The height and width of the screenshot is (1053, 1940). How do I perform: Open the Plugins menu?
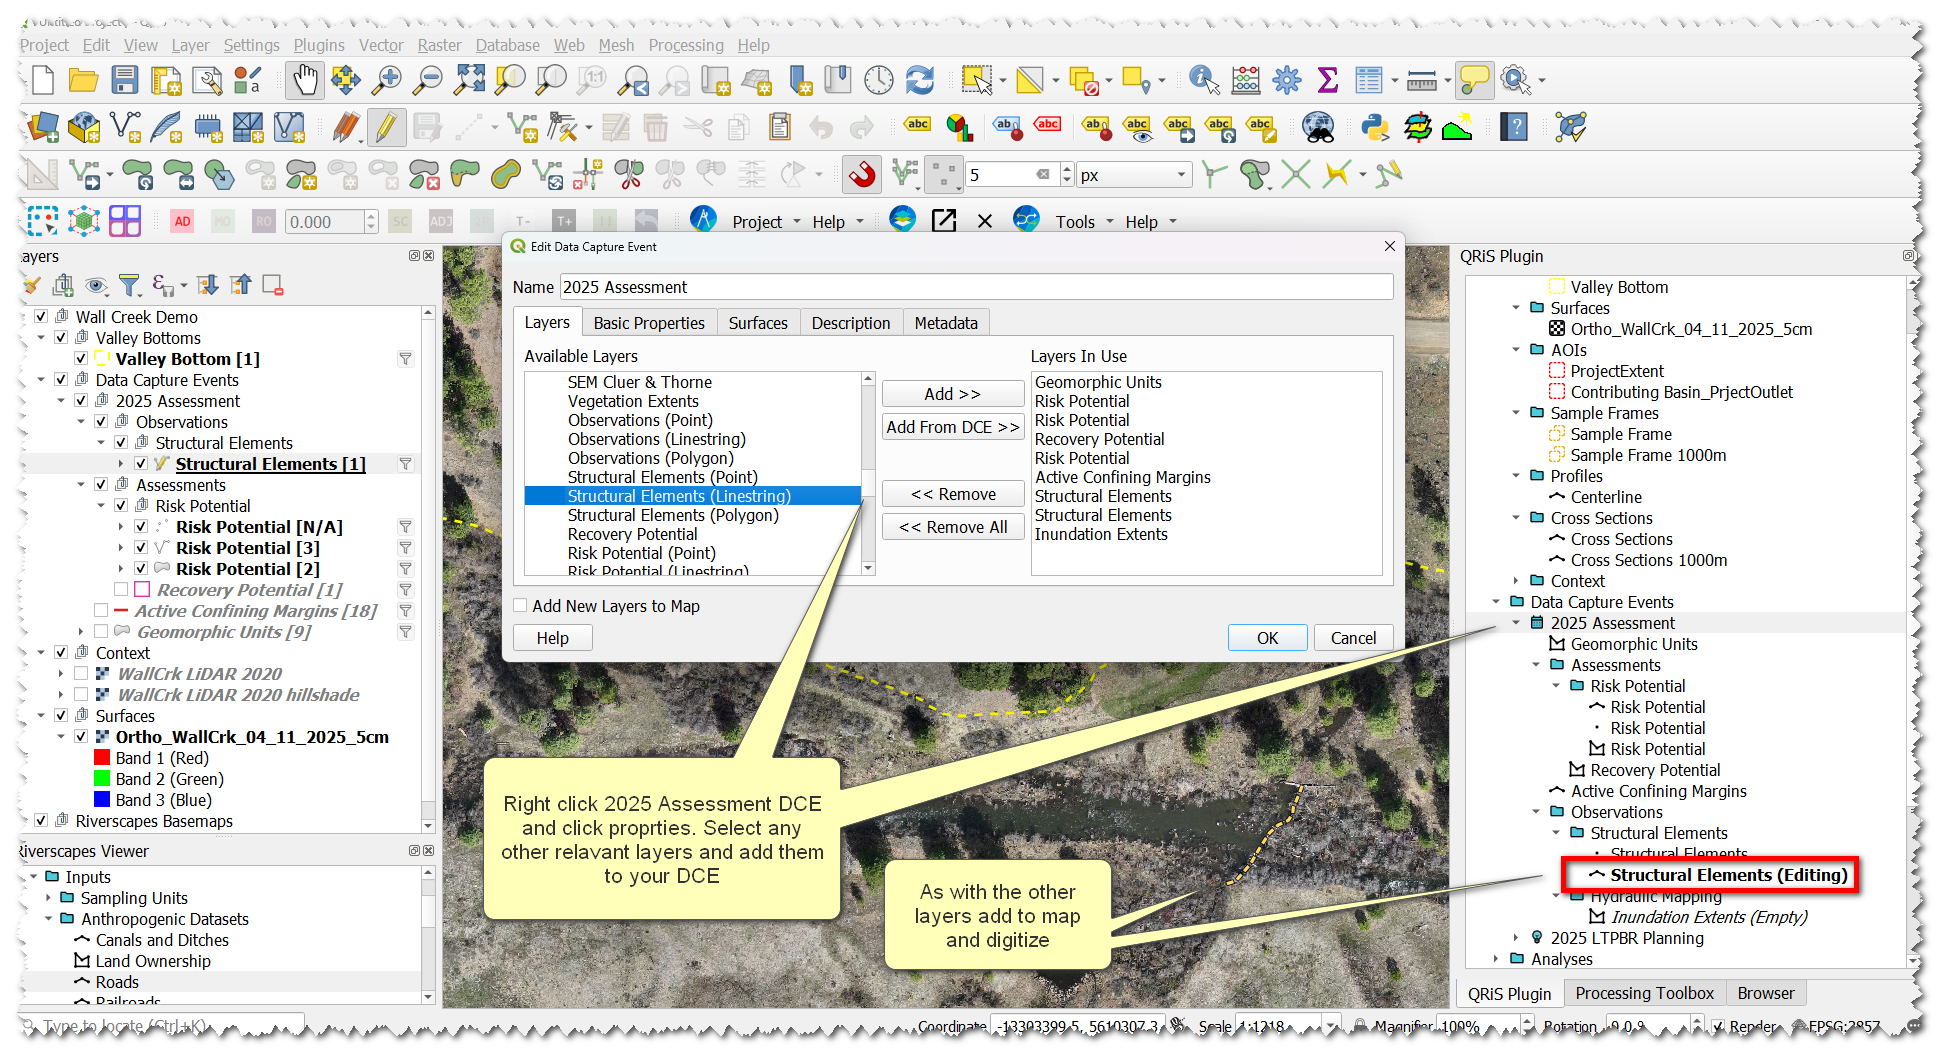point(319,45)
